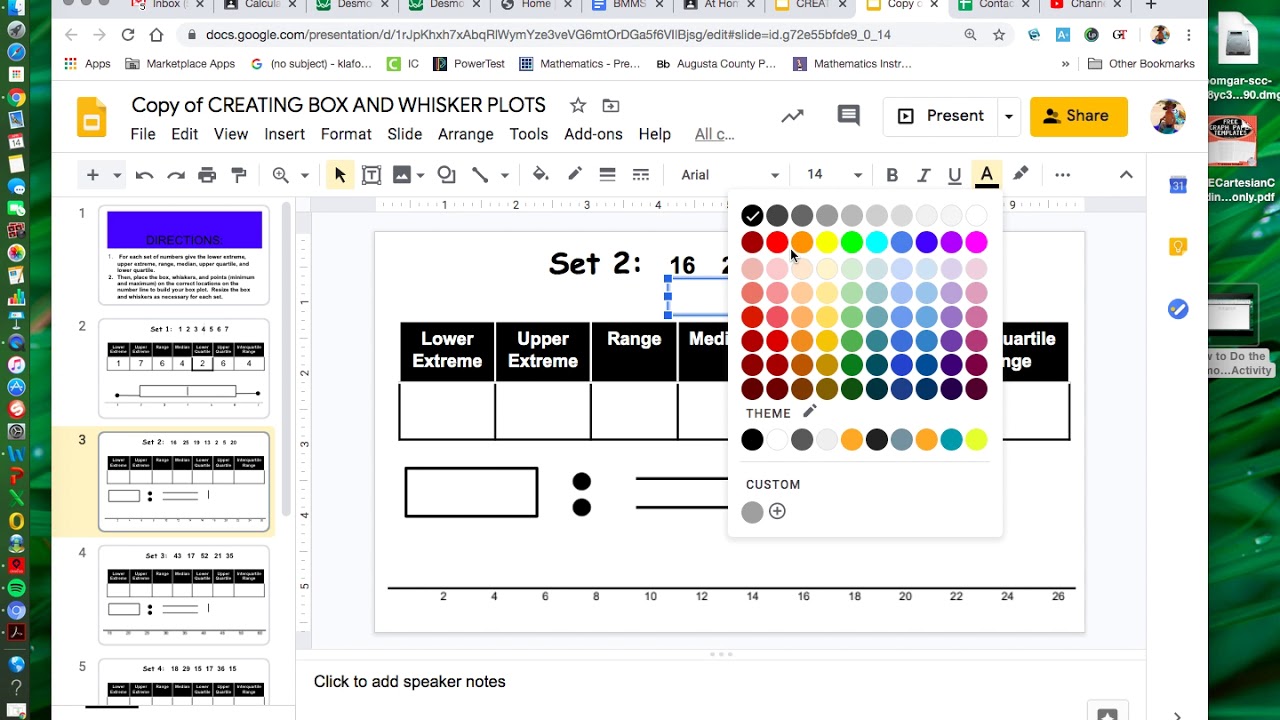Add a custom color plus button
This screenshot has height=720, width=1280.
pyautogui.click(x=777, y=512)
